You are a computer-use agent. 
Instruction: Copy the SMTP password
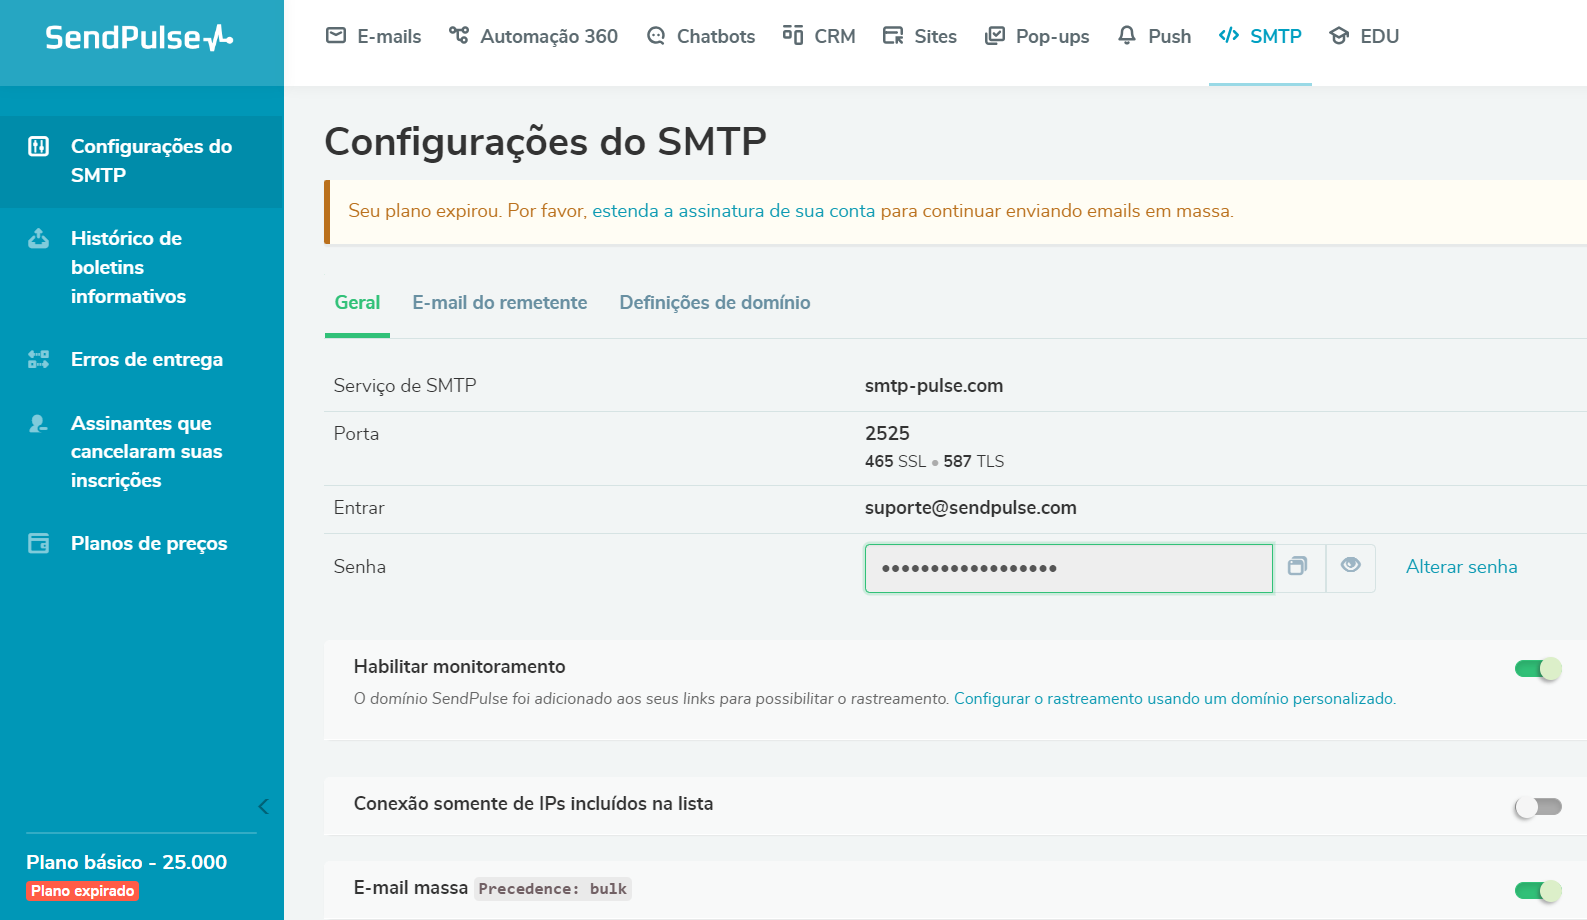point(1299,567)
